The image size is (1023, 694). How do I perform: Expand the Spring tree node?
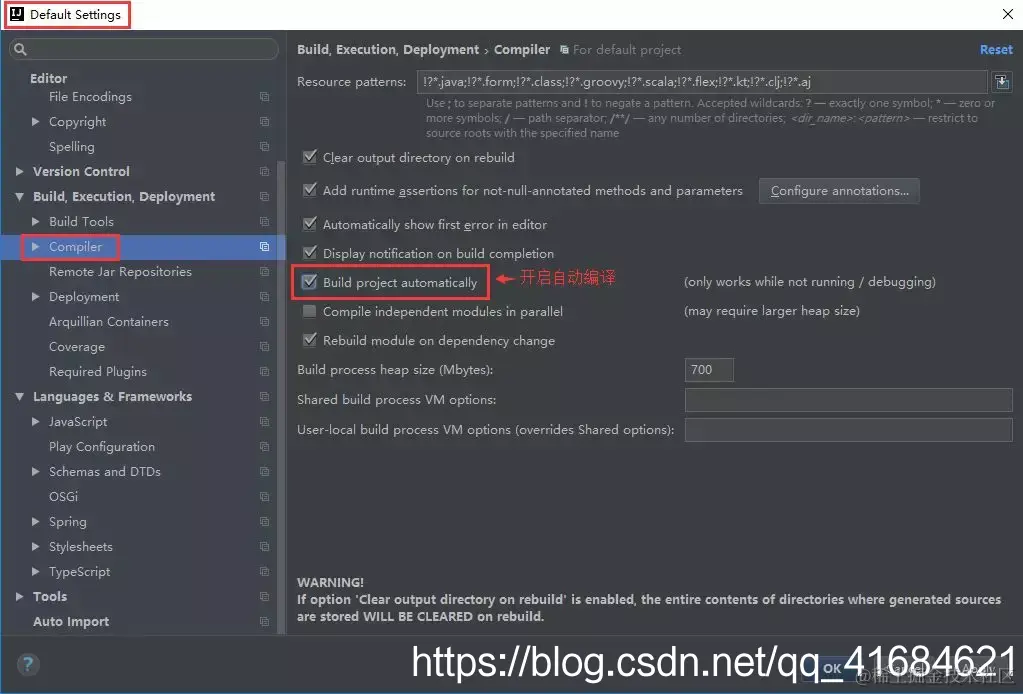click(36, 522)
